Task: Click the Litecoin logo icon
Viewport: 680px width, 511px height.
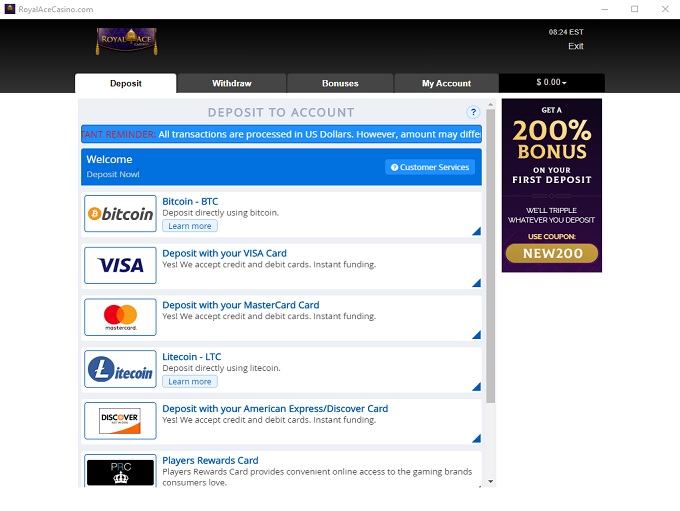Action: point(120,370)
